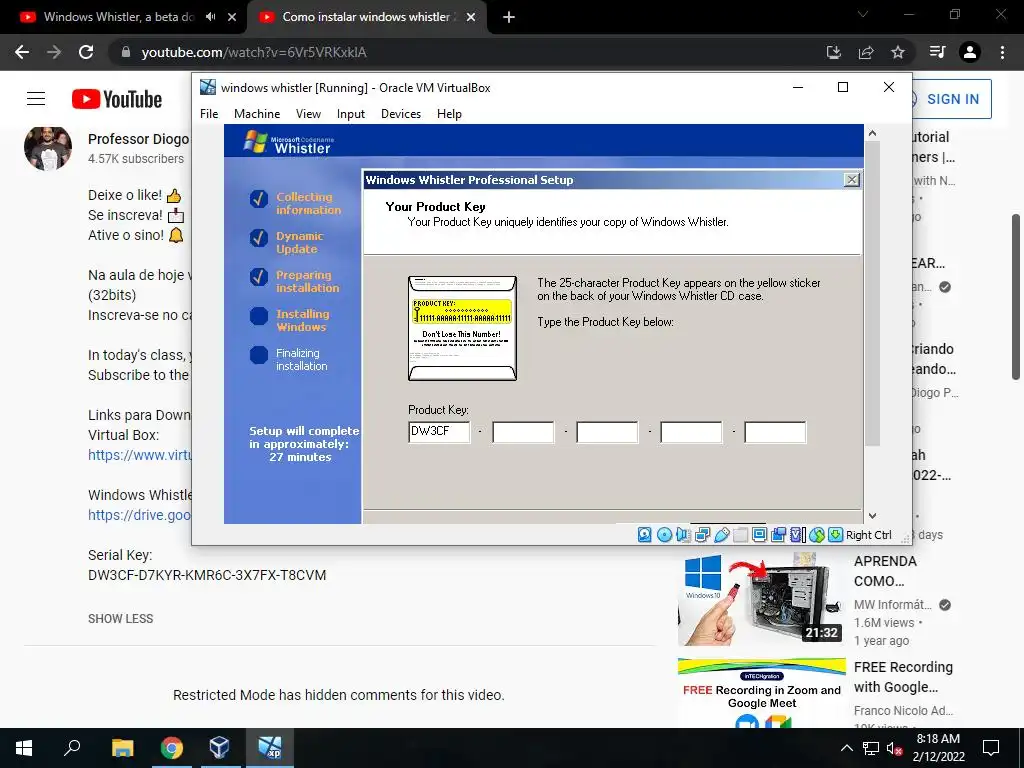
Task: Click the recording indicator in VirtualBox status bar
Action: click(x=778, y=535)
